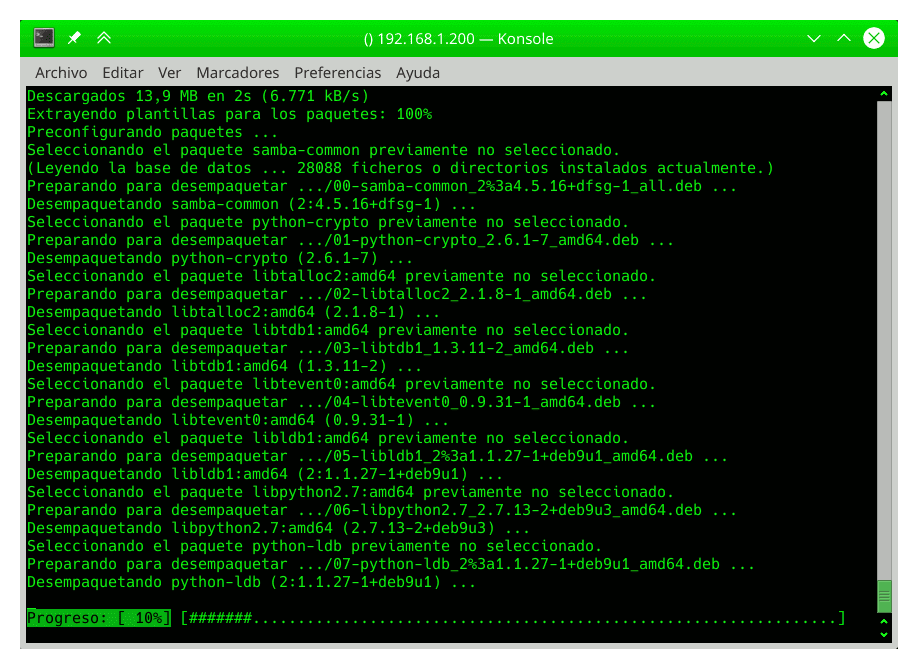
Task: Click the Konsole terminal icon in title bar
Action: pyautogui.click(x=44, y=38)
